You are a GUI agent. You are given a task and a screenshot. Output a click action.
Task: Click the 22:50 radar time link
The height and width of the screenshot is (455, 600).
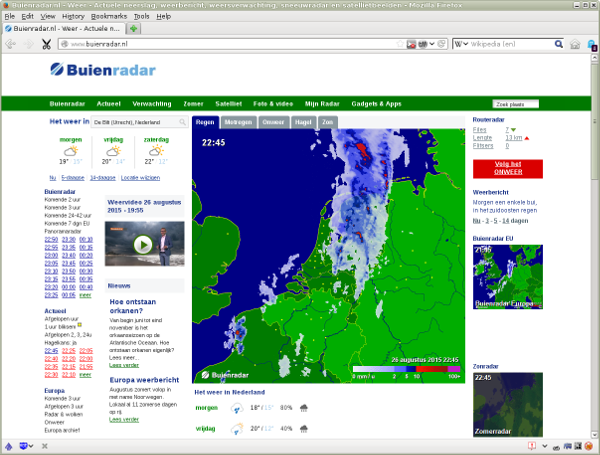point(51,240)
